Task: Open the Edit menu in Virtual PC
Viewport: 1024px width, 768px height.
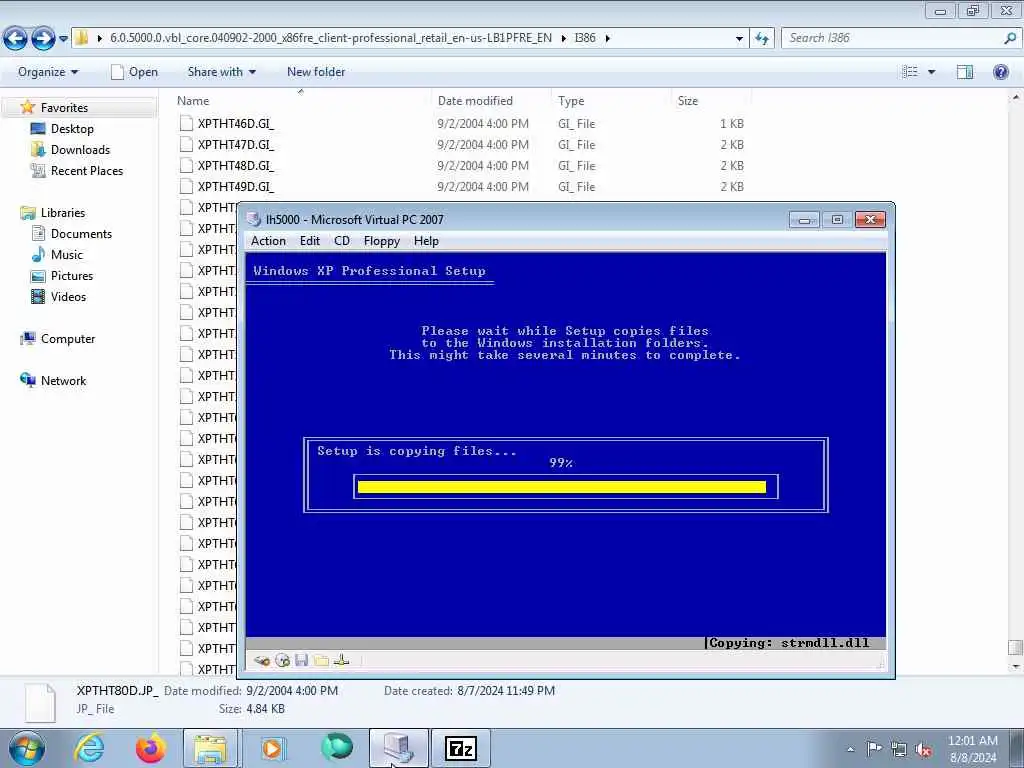Action: click(310, 241)
